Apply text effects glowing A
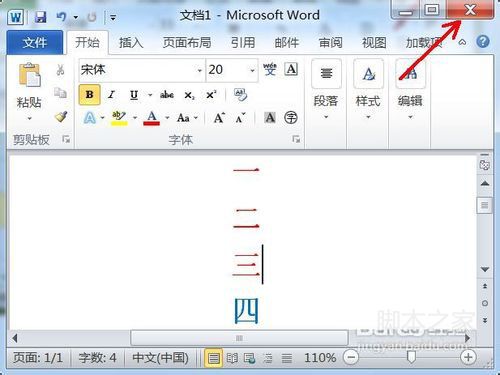The width and height of the screenshot is (500, 375). pyautogui.click(x=90, y=118)
